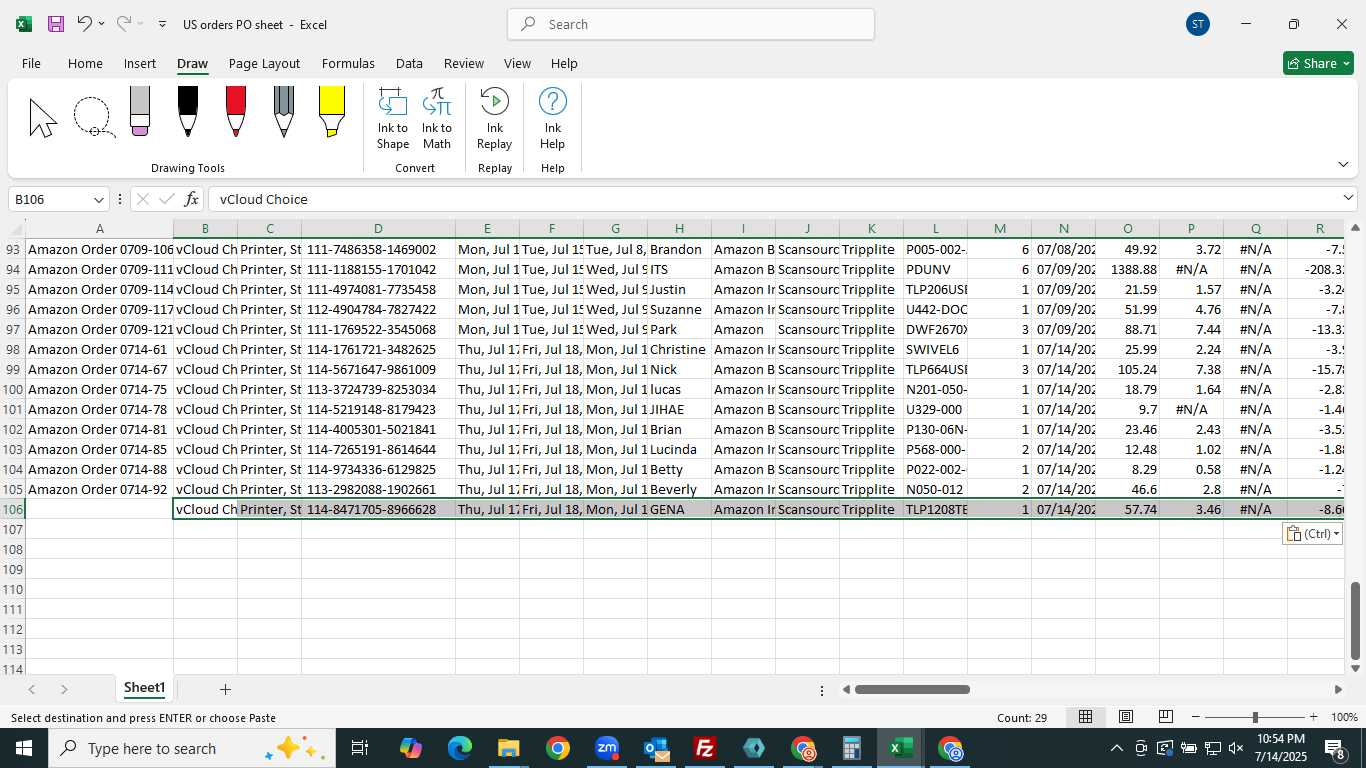Expand the Name Box dropdown arrow
Viewport: 1366px width, 768px height.
(x=98, y=199)
